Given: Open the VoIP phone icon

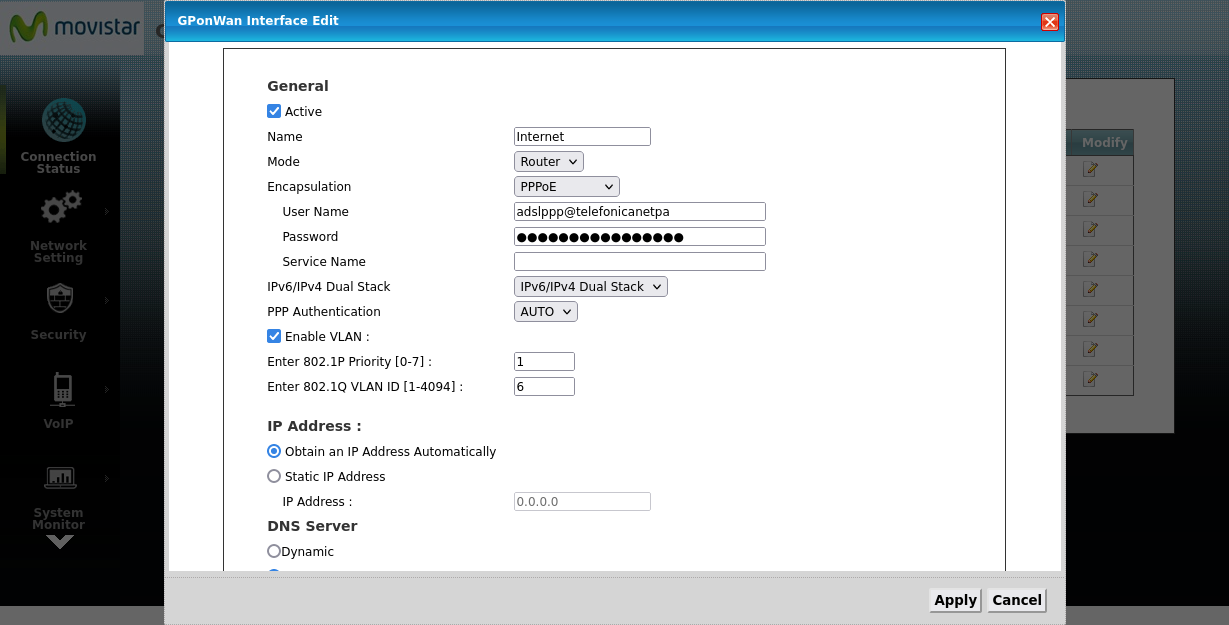Looking at the screenshot, I should 61,388.
